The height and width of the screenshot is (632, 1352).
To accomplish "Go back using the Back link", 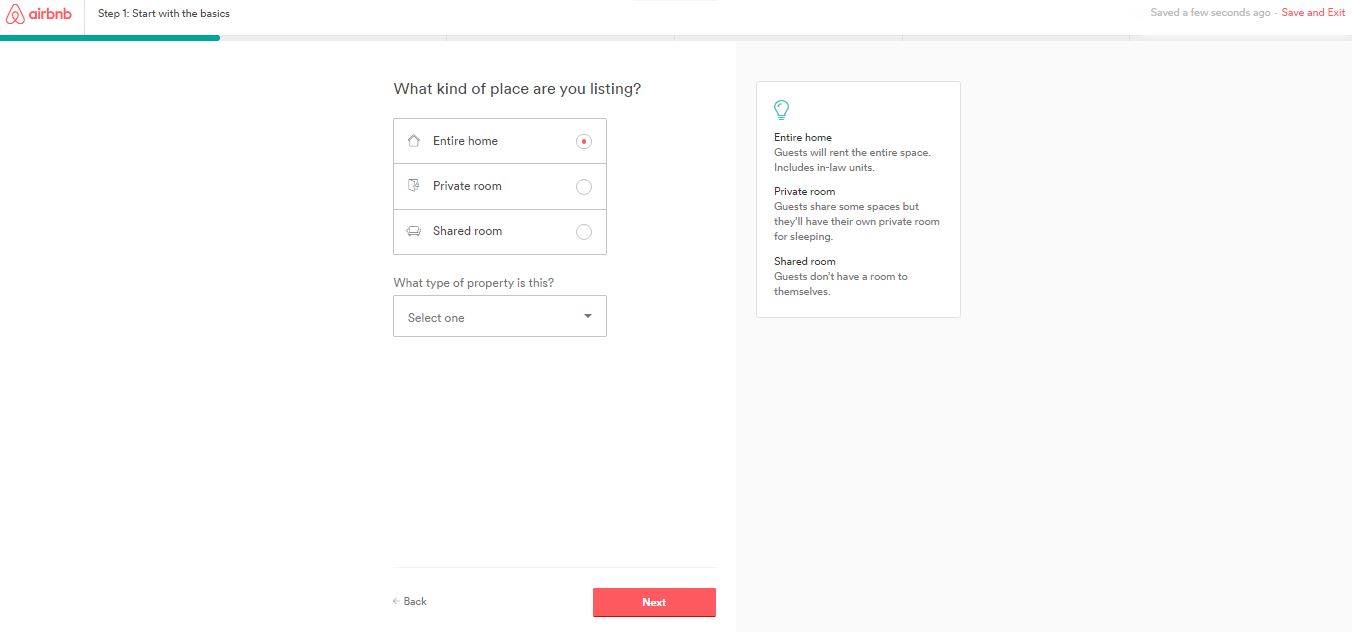I will point(415,602).
